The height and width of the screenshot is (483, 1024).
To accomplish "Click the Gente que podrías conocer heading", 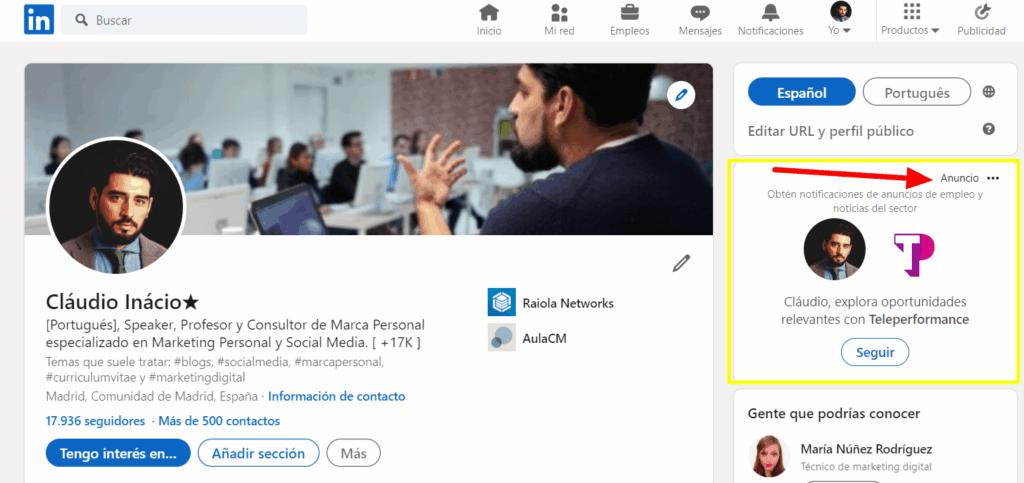I will pyautogui.click(x=834, y=413).
